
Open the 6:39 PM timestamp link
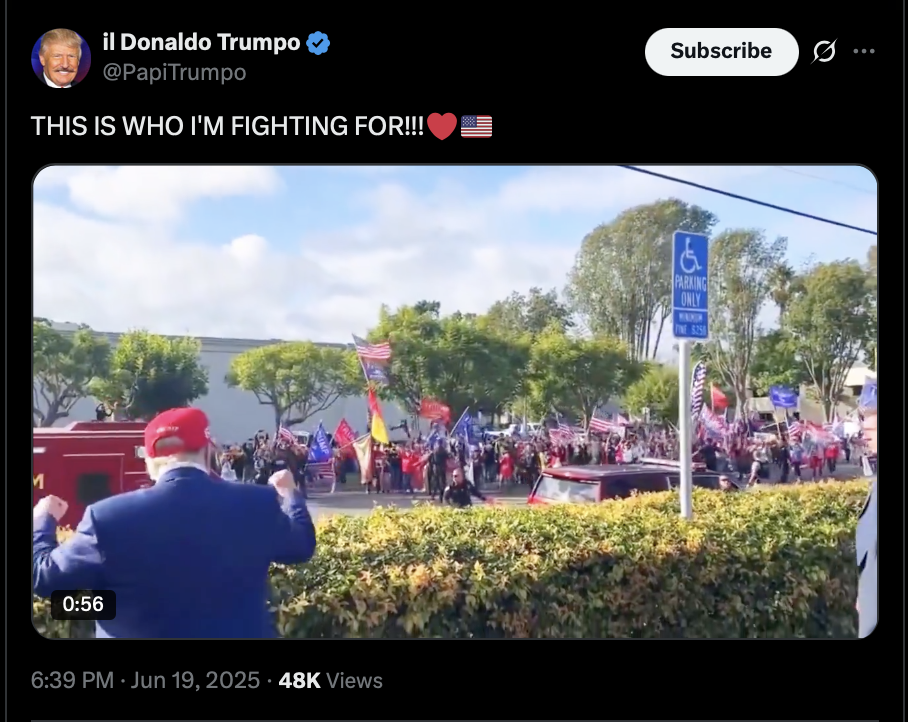pos(72,680)
